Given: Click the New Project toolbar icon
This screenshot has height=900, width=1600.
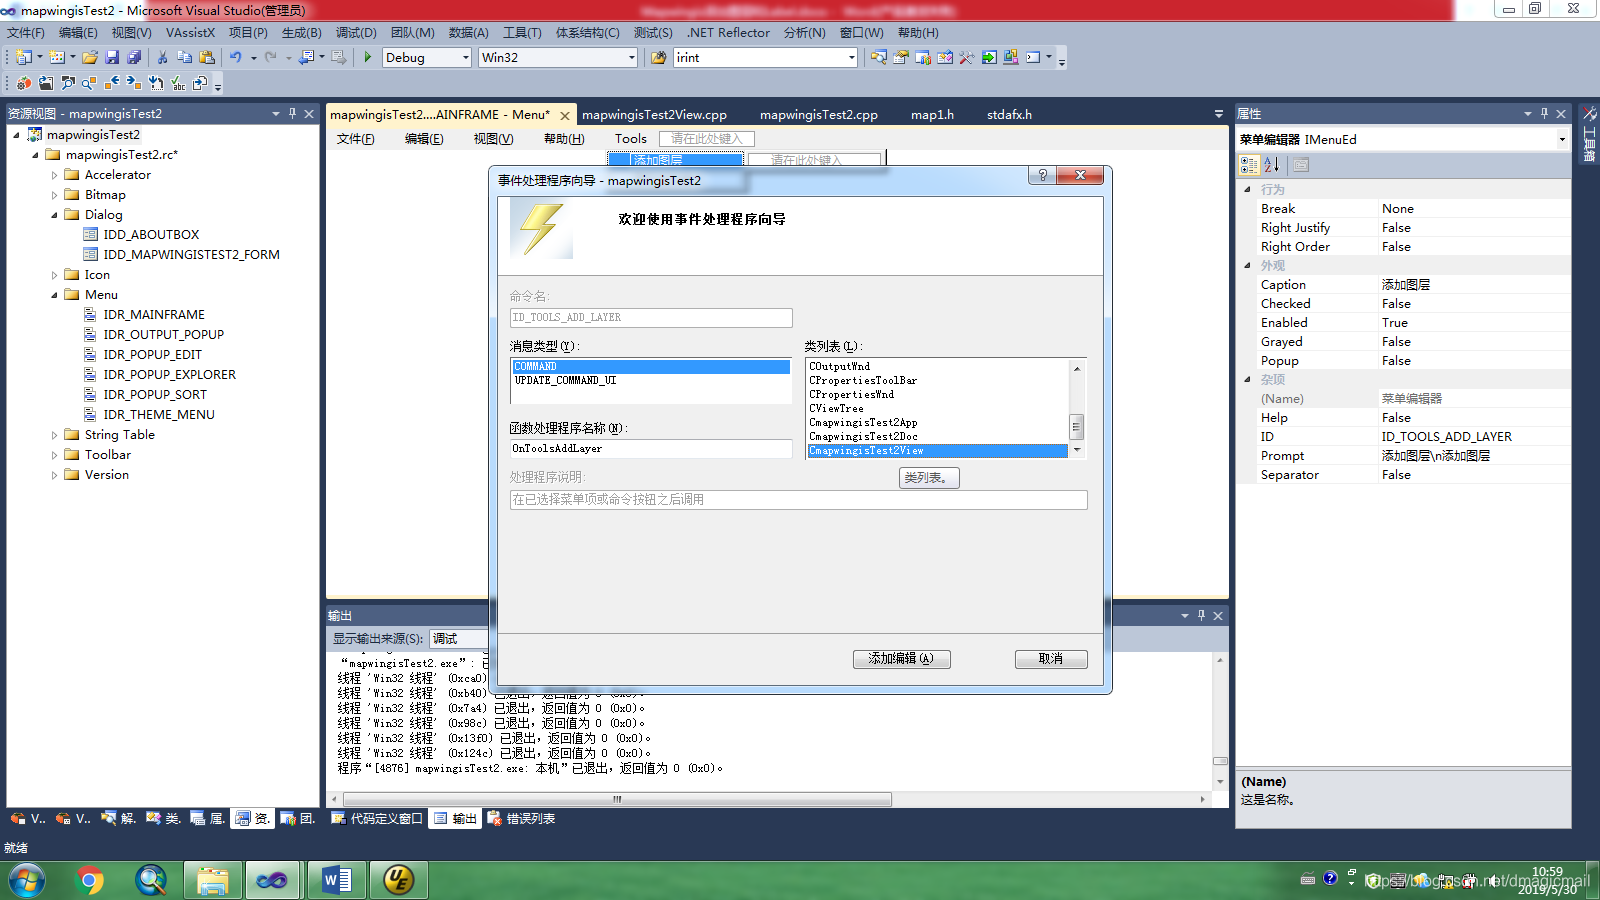Looking at the screenshot, I should click(x=24, y=57).
